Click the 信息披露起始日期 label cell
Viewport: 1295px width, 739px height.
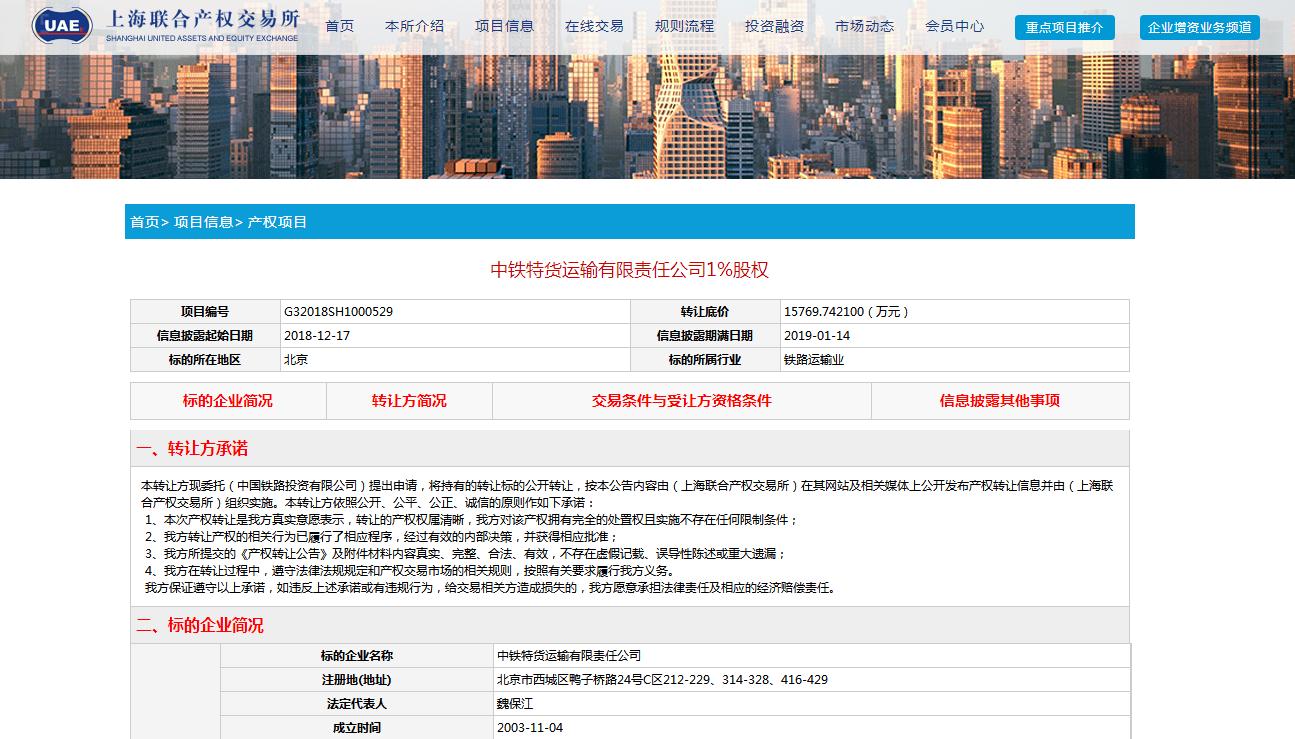point(205,336)
